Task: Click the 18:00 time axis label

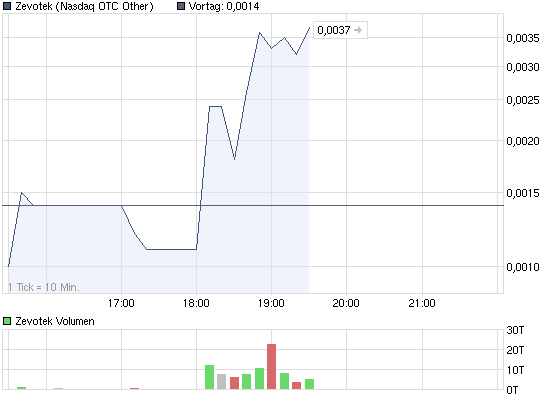Action: tap(196, 303)
